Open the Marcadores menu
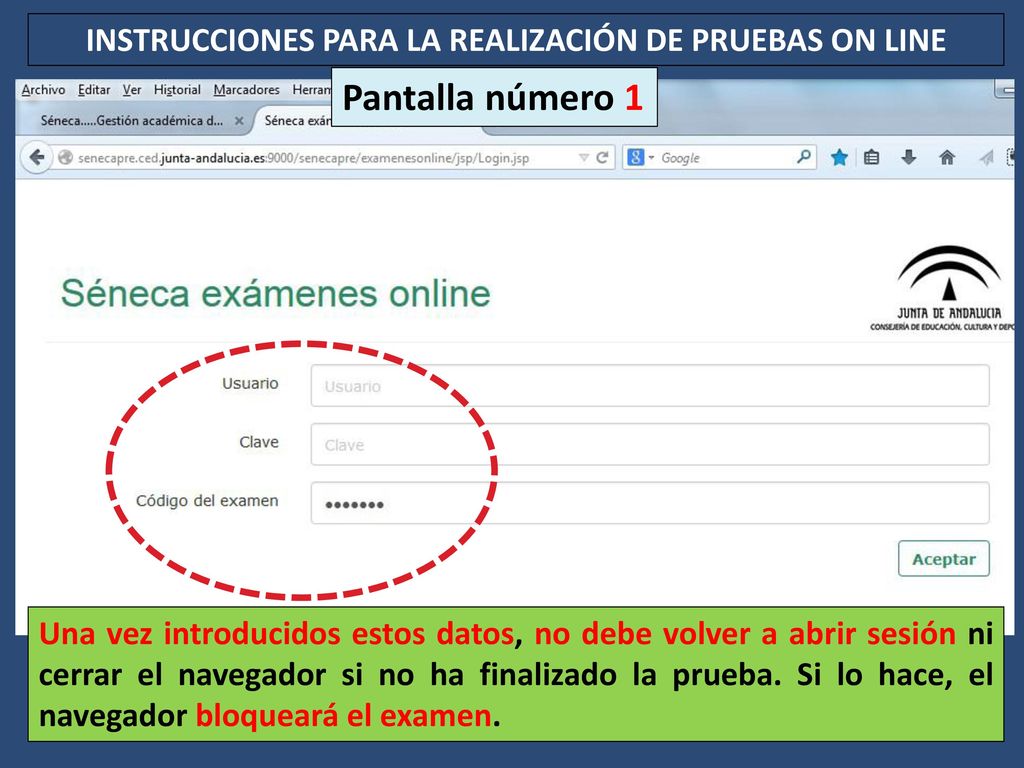1024x768 pixels. pyautogui.click(x=246, y=90)
